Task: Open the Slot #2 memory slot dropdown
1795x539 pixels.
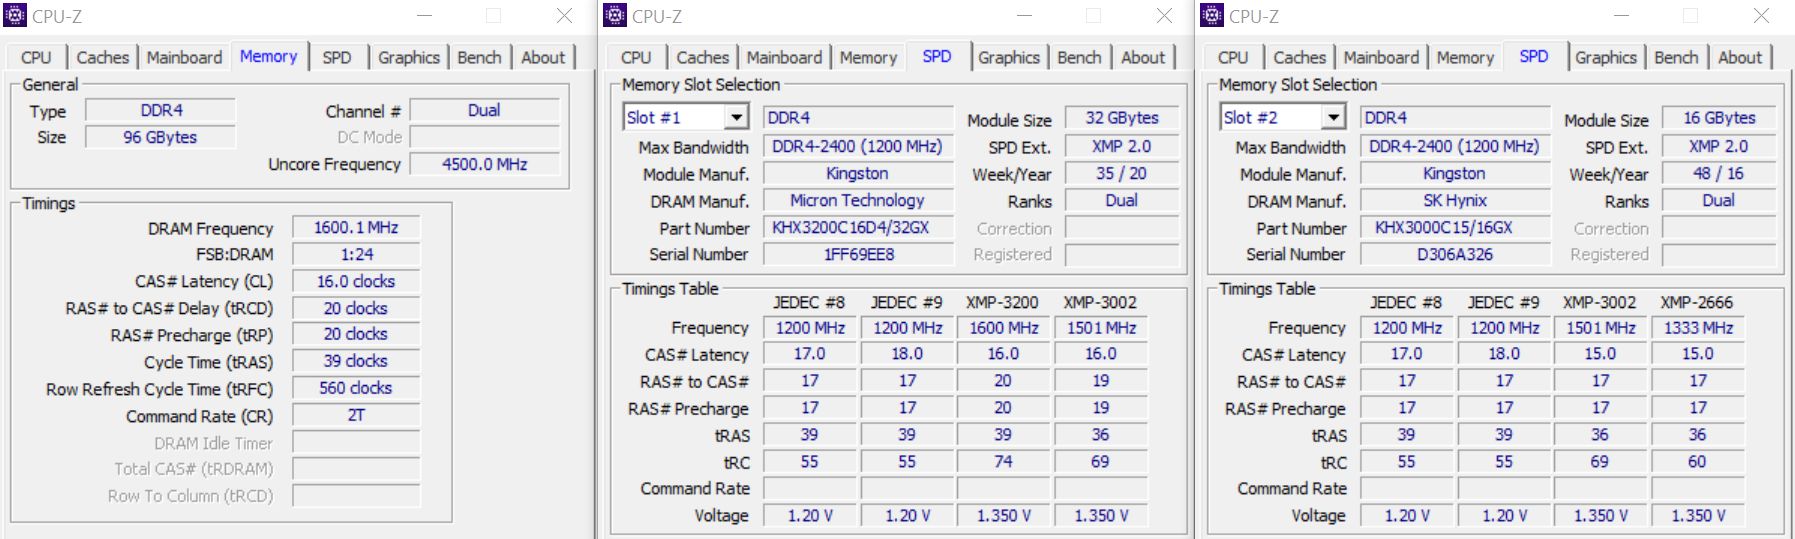Action: [1334, 118]
